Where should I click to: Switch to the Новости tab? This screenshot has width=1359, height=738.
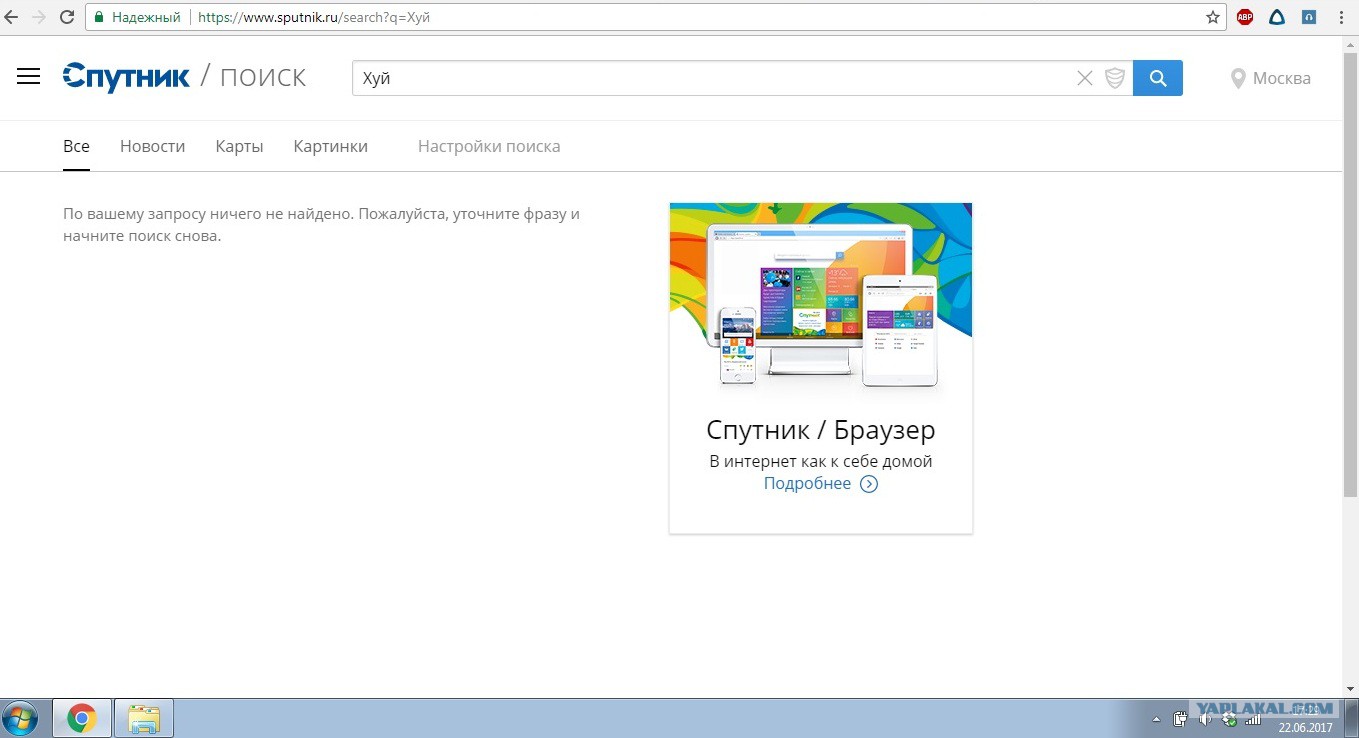tap(152, 146)
